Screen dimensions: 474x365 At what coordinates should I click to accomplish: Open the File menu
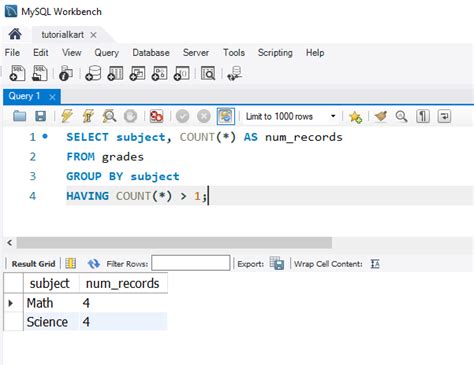click(12, 53)
